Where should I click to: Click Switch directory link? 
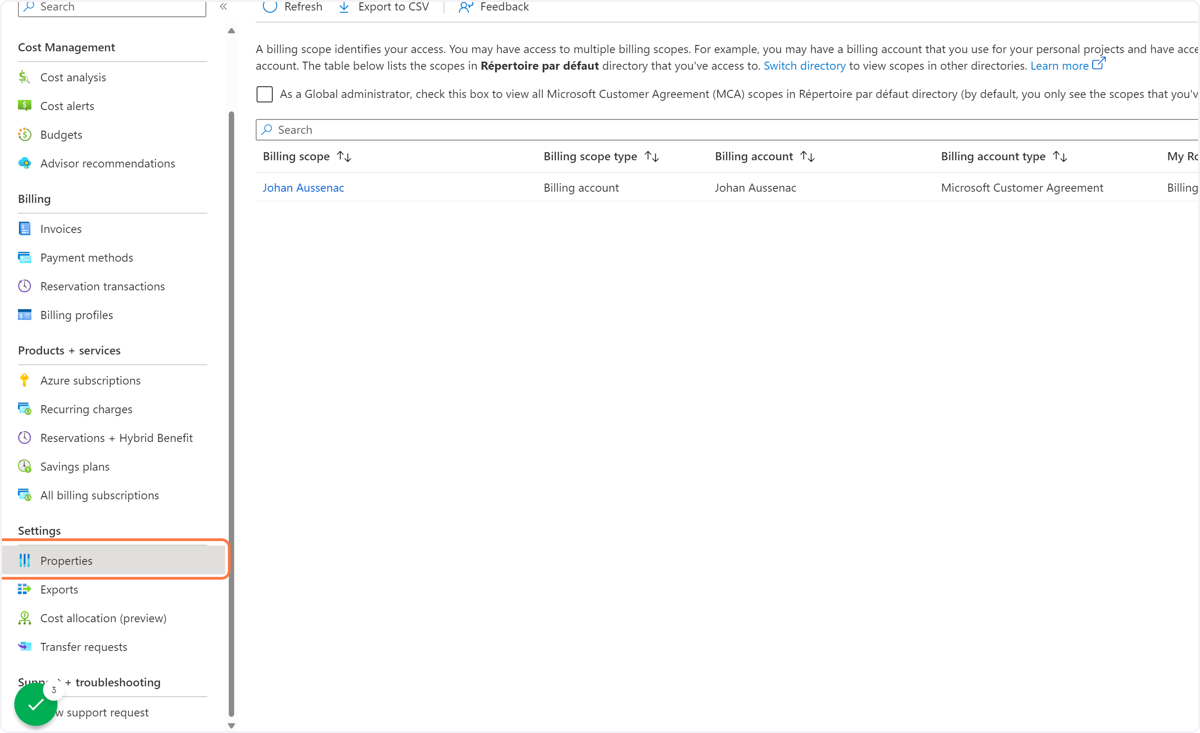coord(805,66)
